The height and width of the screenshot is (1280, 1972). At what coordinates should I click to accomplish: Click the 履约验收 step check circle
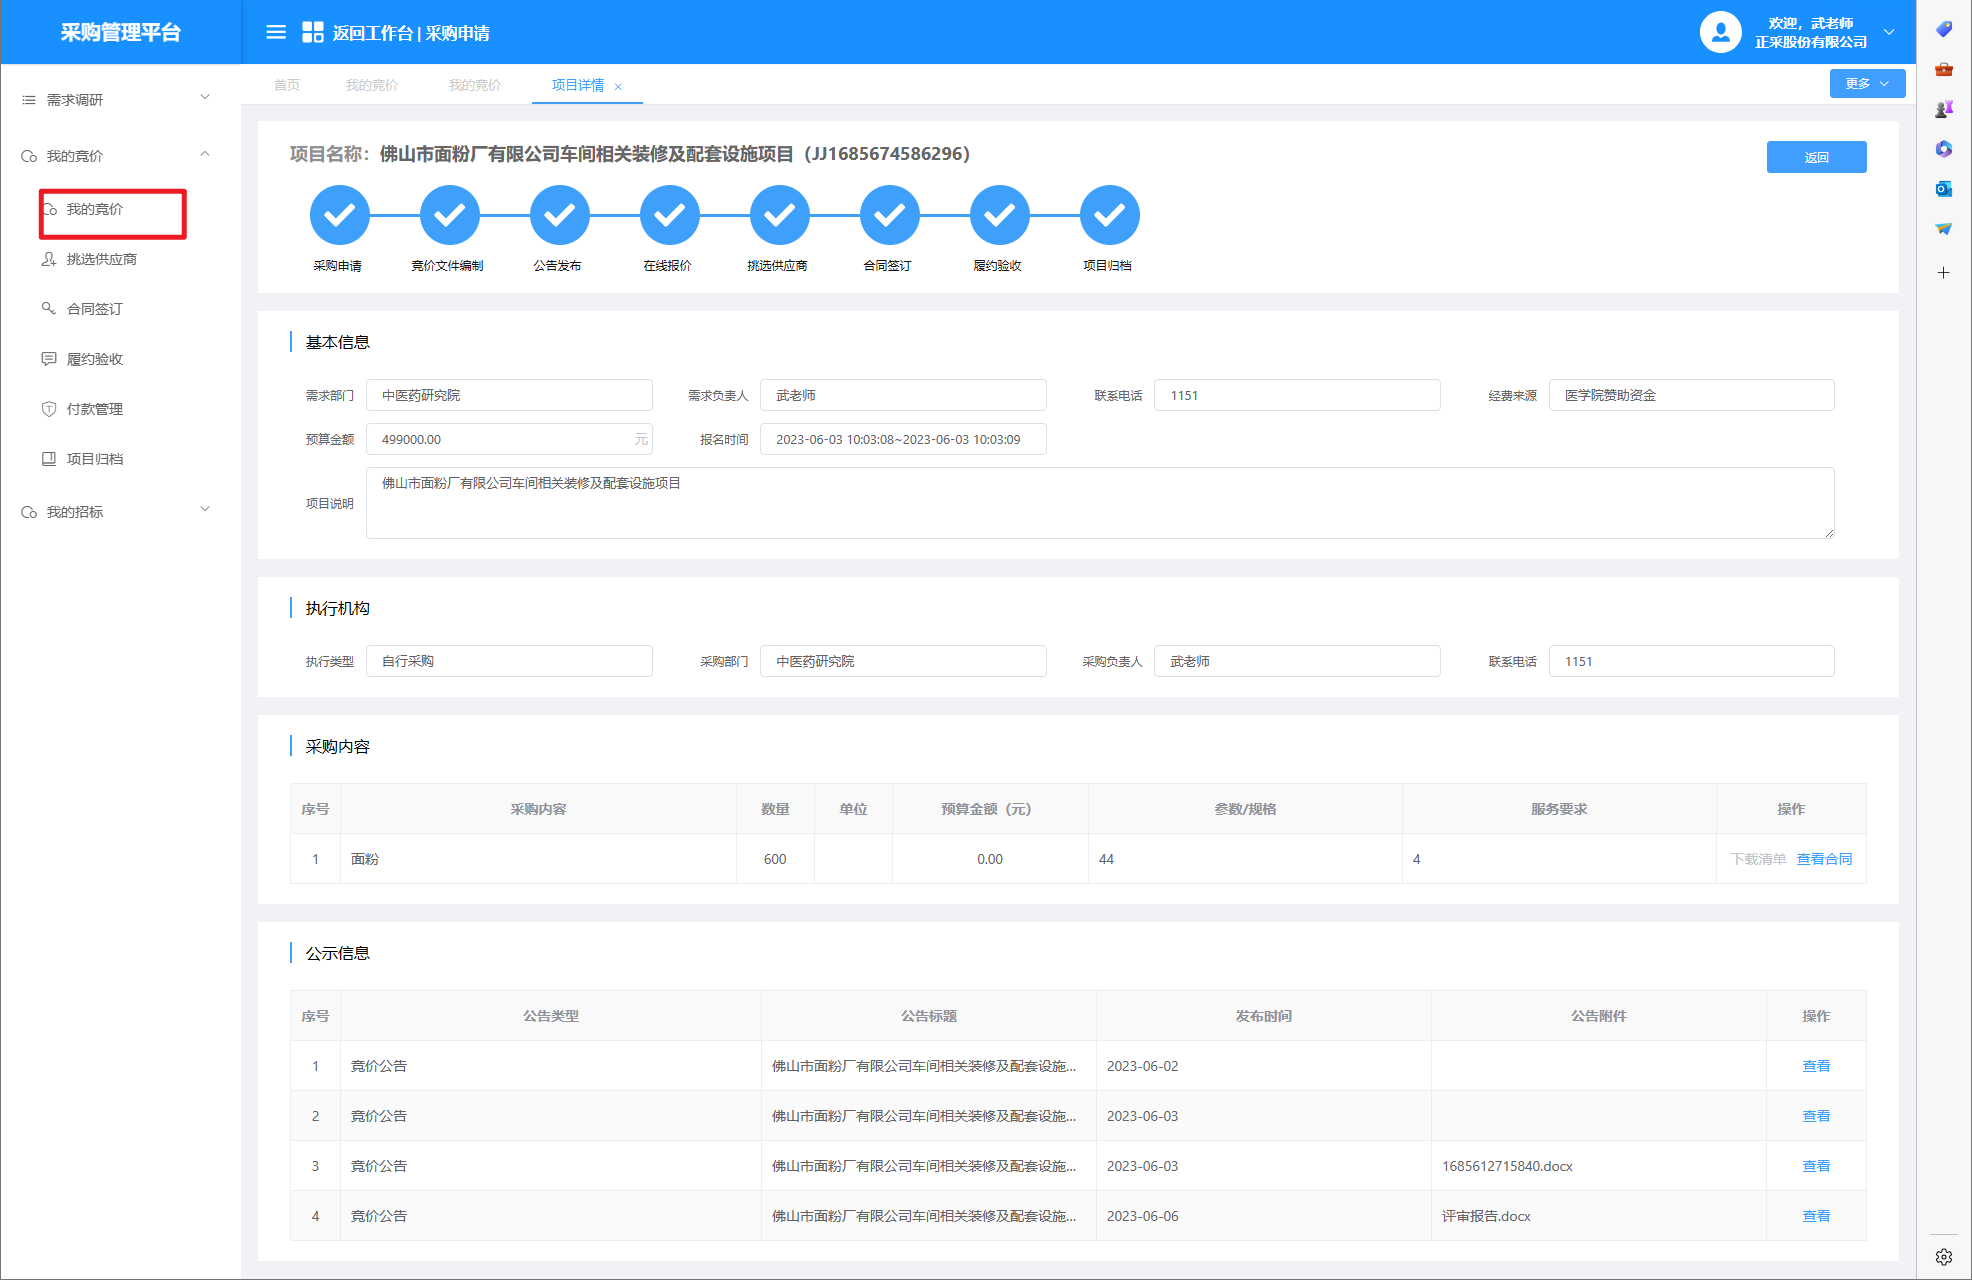pos(999,215)
